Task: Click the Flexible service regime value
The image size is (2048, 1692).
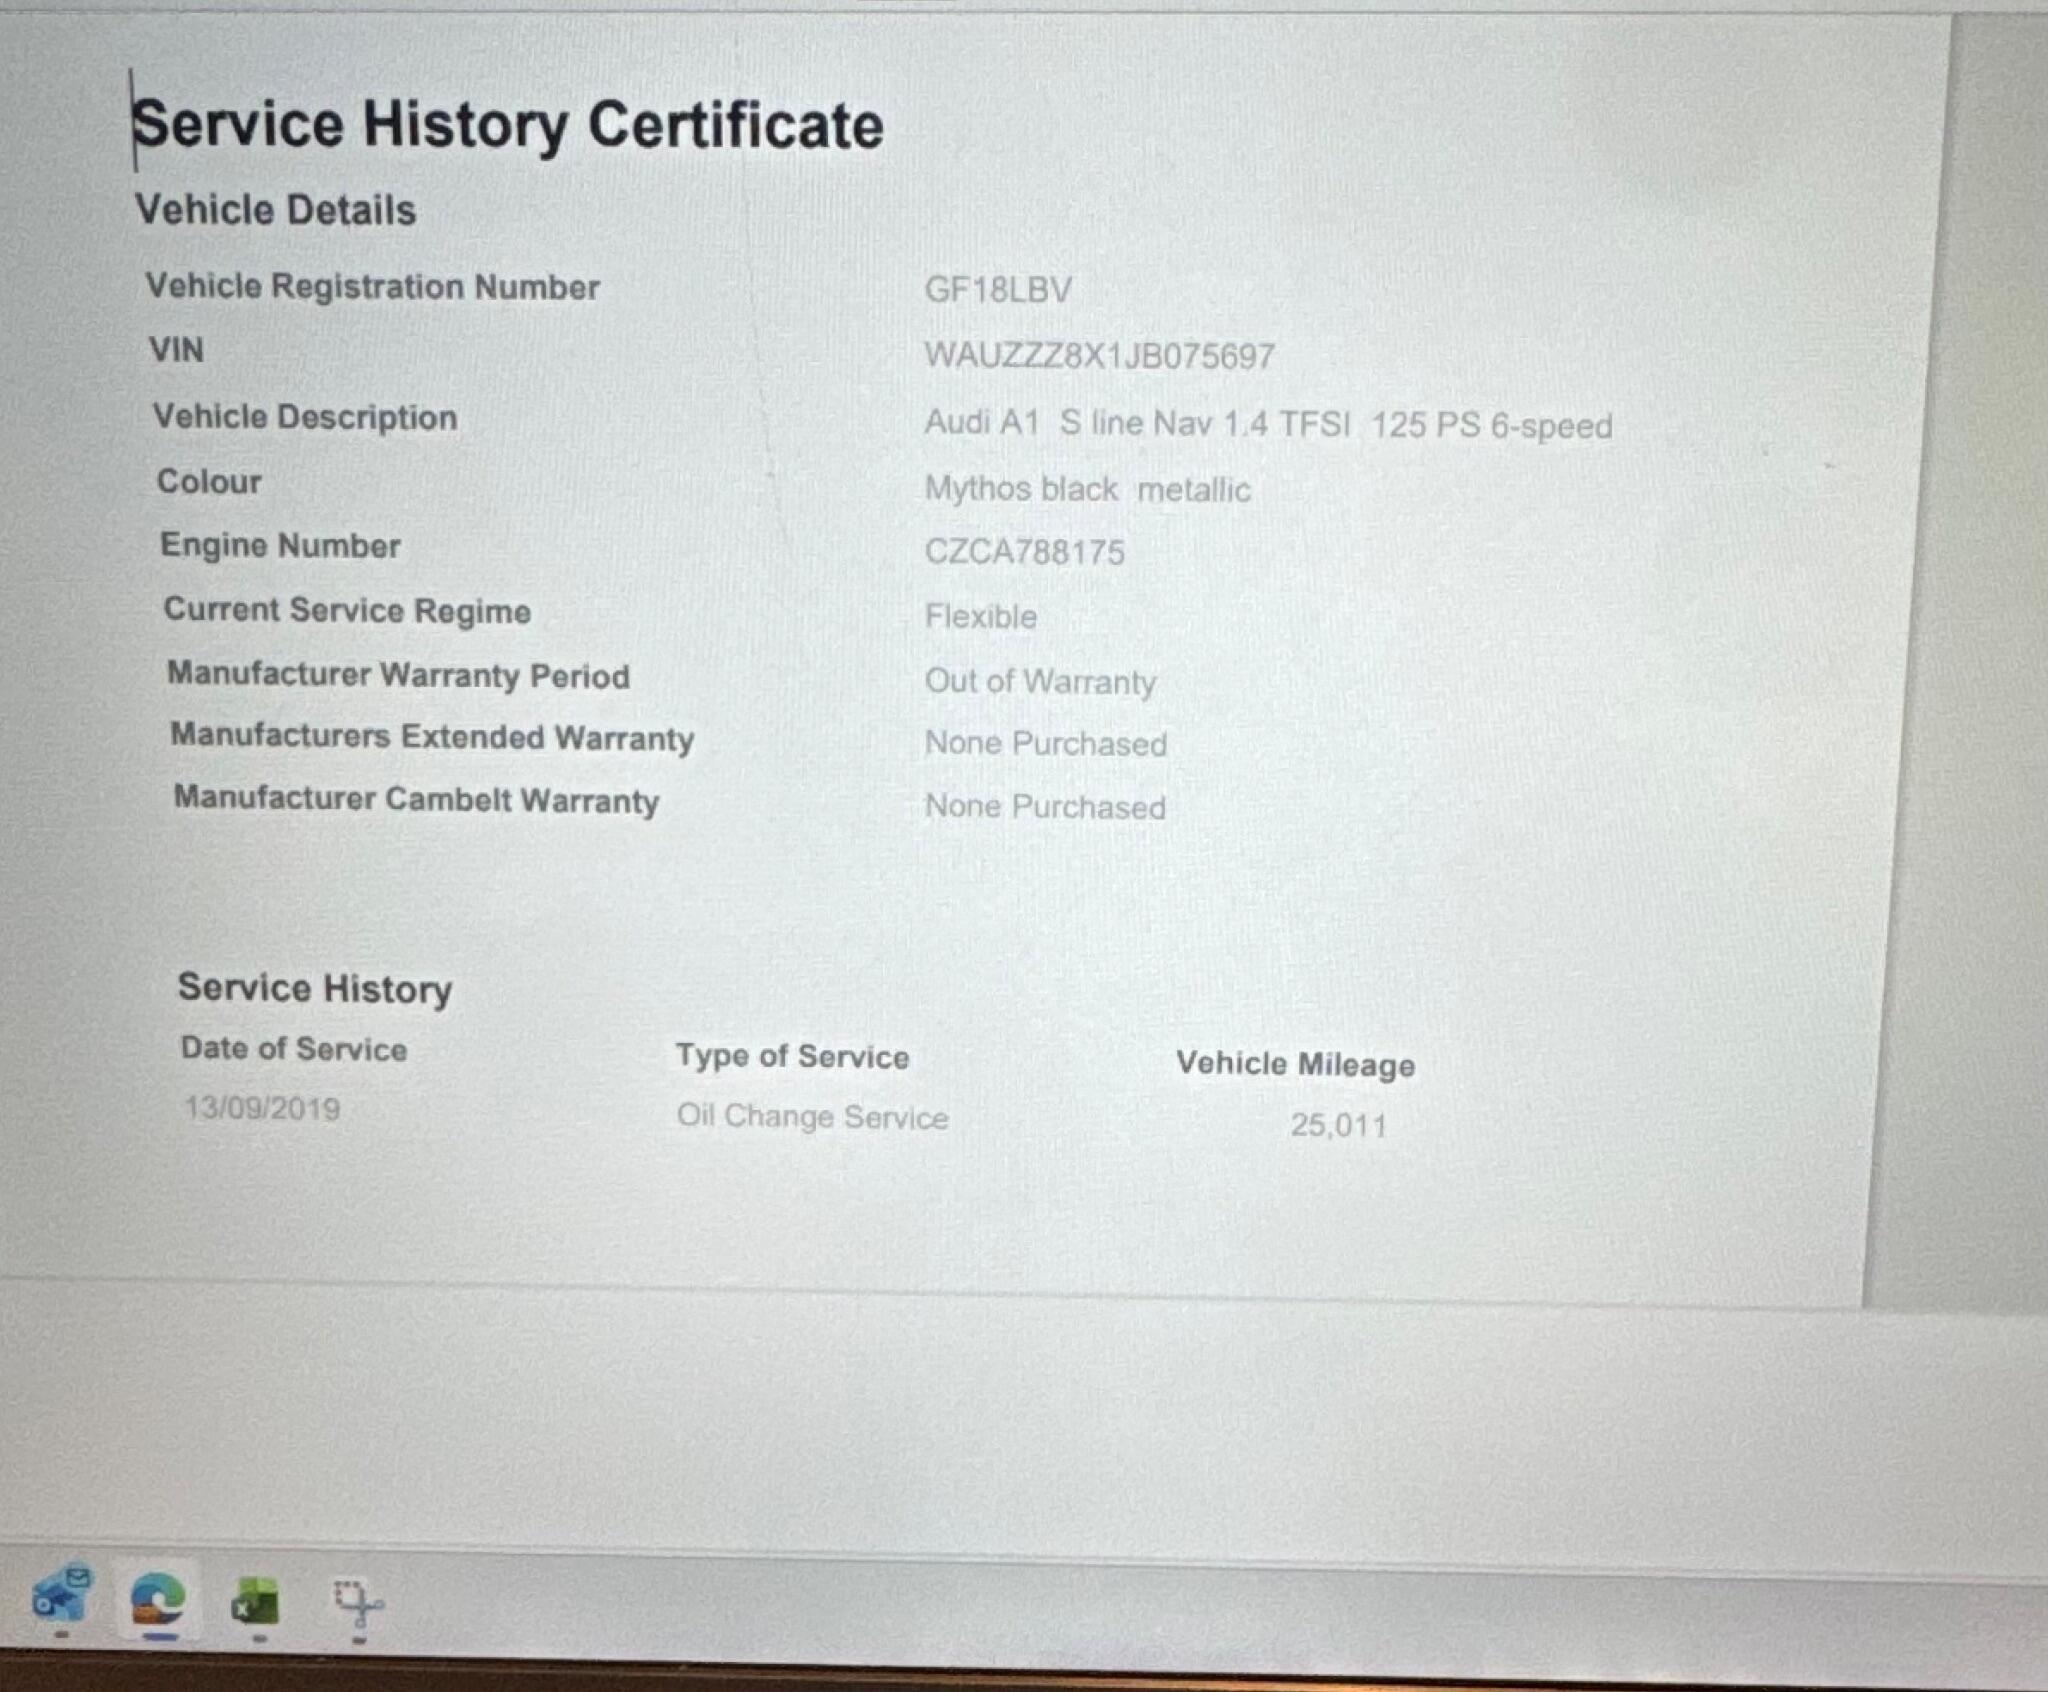Action: [980, 616]
